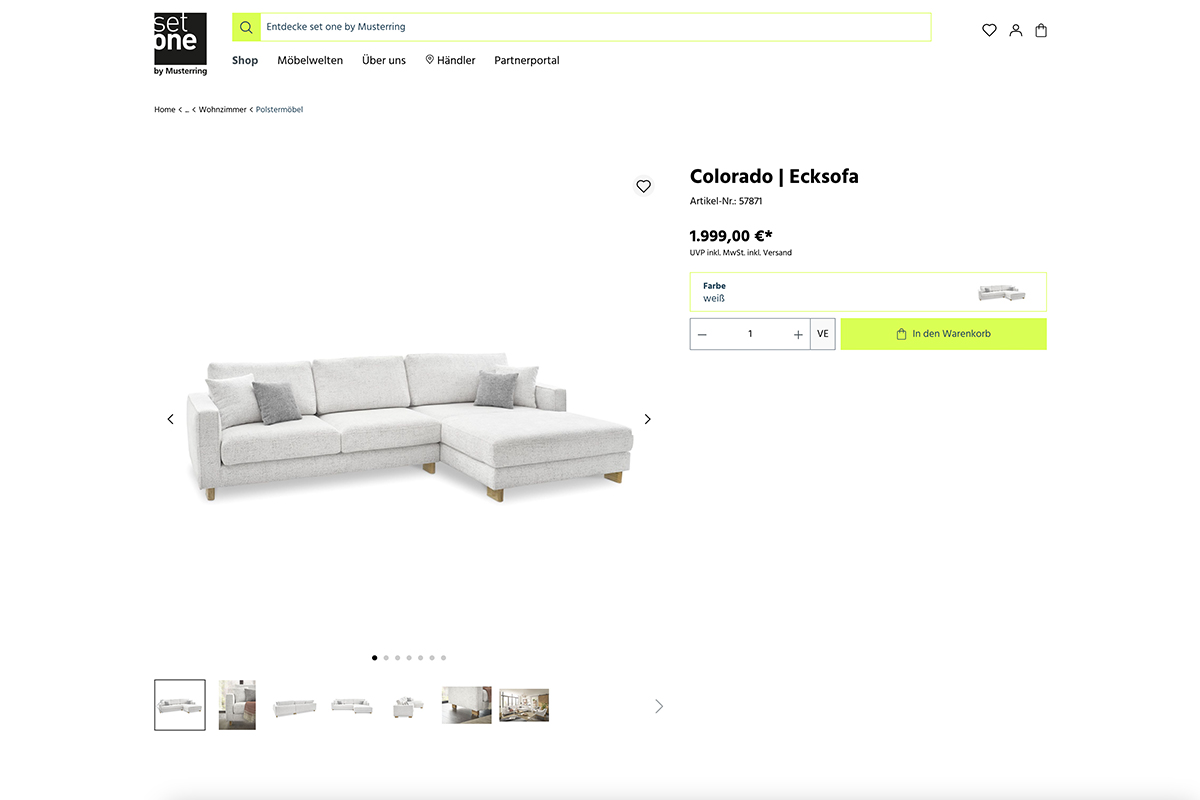The height and width of the screenshot is (800, 1200).
Task: Add sofa to wishlist via image heart
Action: click(643, 186)
